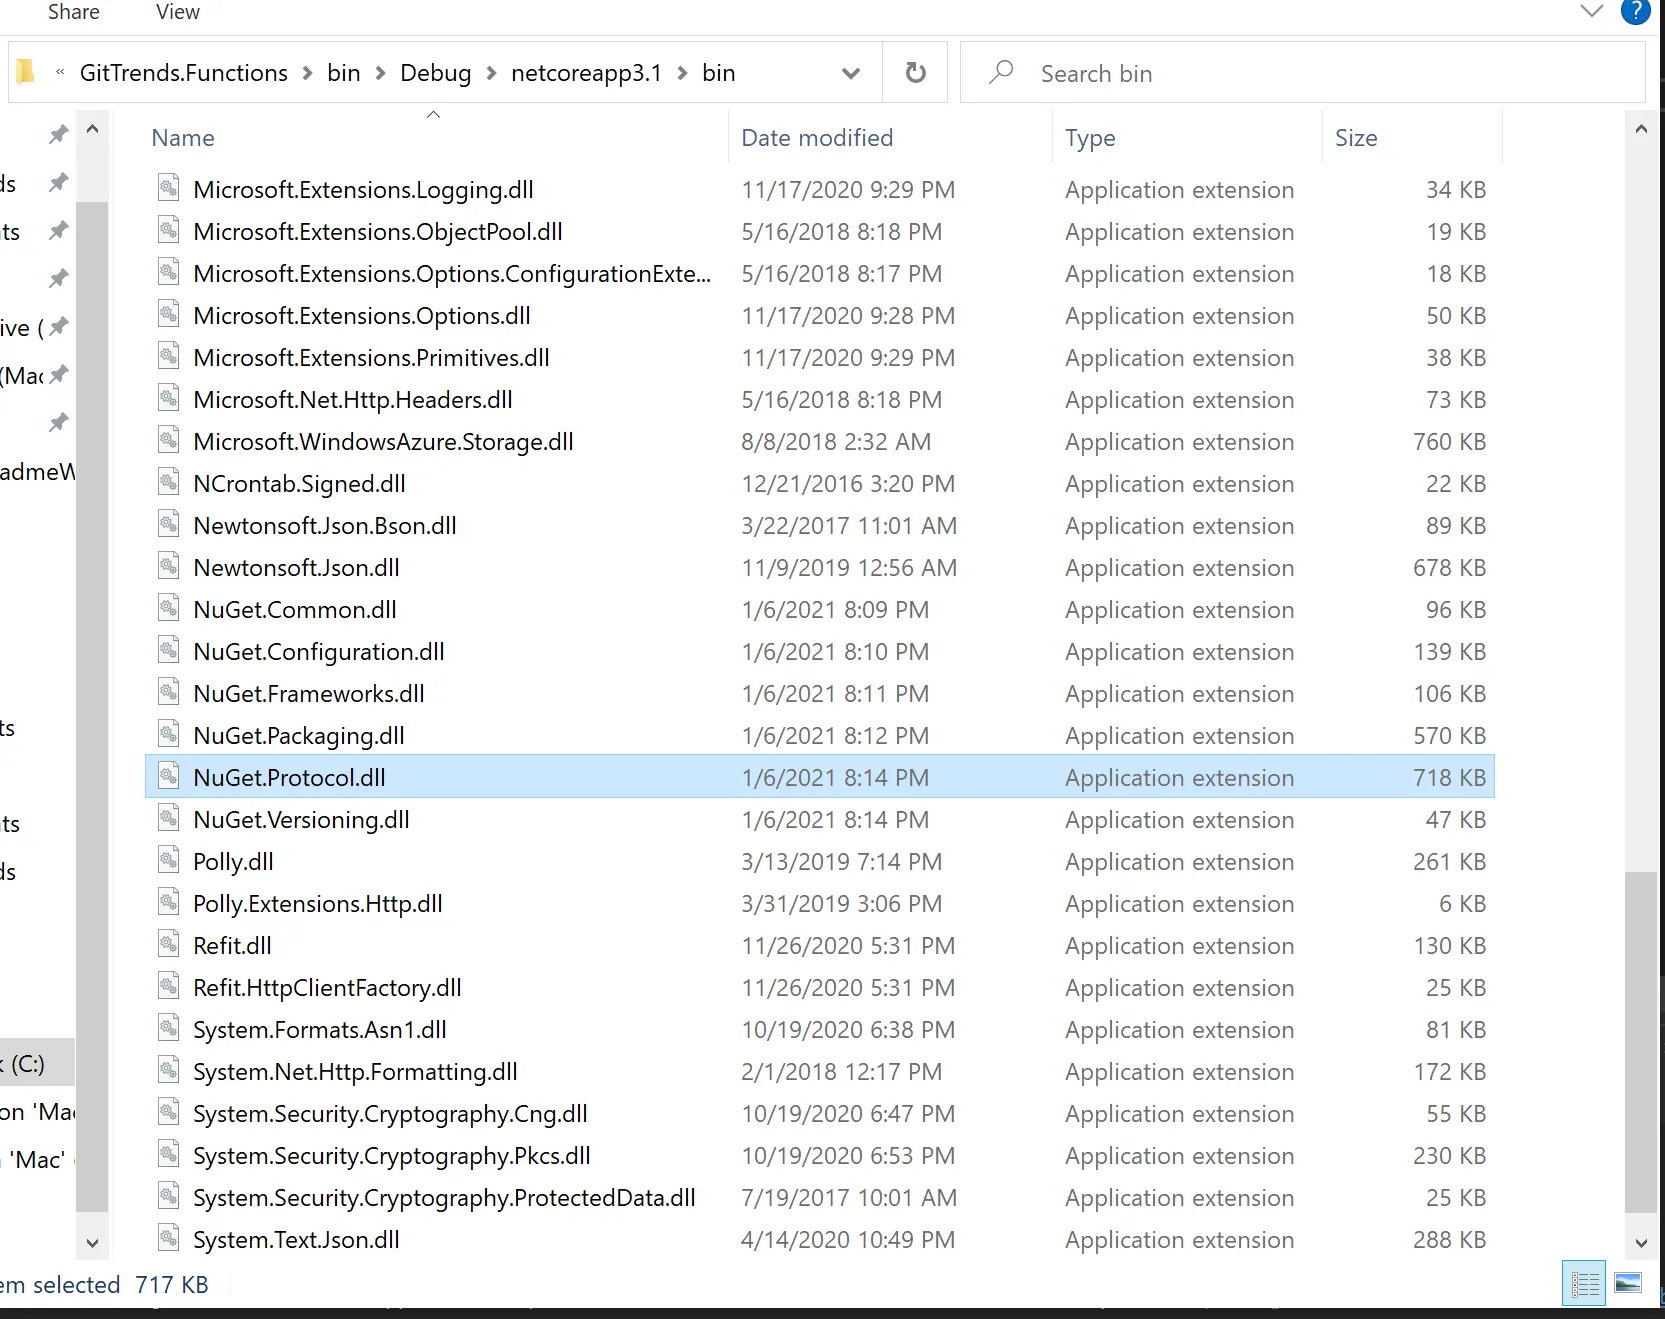Select the Polly.Extensions.Http.dll file name

(x=318, y=904)
